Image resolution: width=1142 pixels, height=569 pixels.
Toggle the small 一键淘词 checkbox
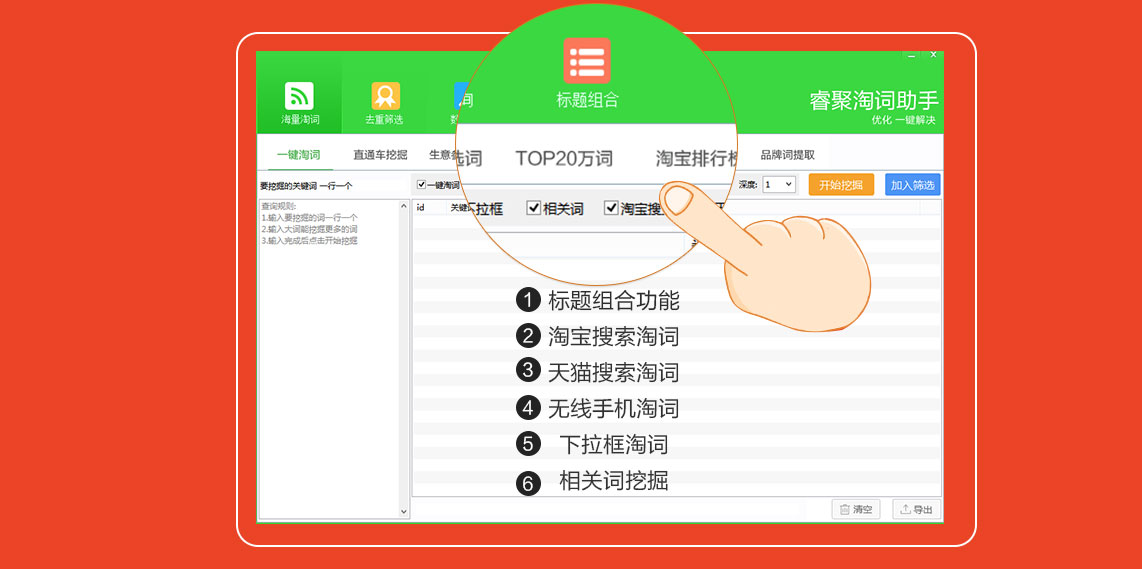421,185
